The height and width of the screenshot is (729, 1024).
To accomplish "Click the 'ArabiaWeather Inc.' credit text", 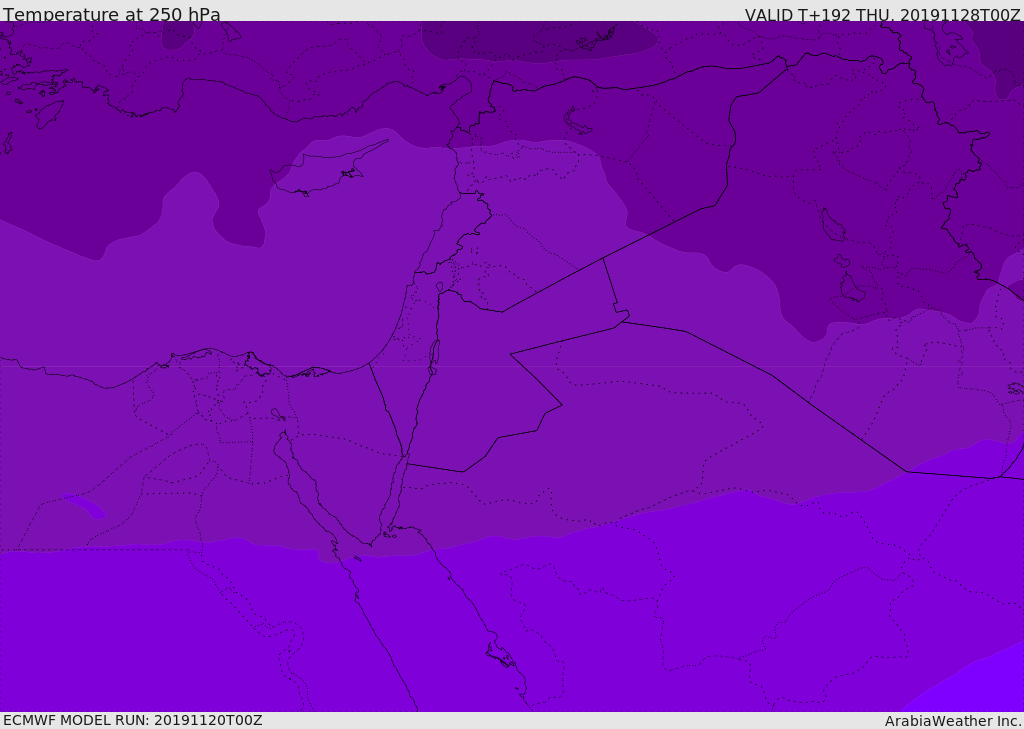I will pos(952,721).
